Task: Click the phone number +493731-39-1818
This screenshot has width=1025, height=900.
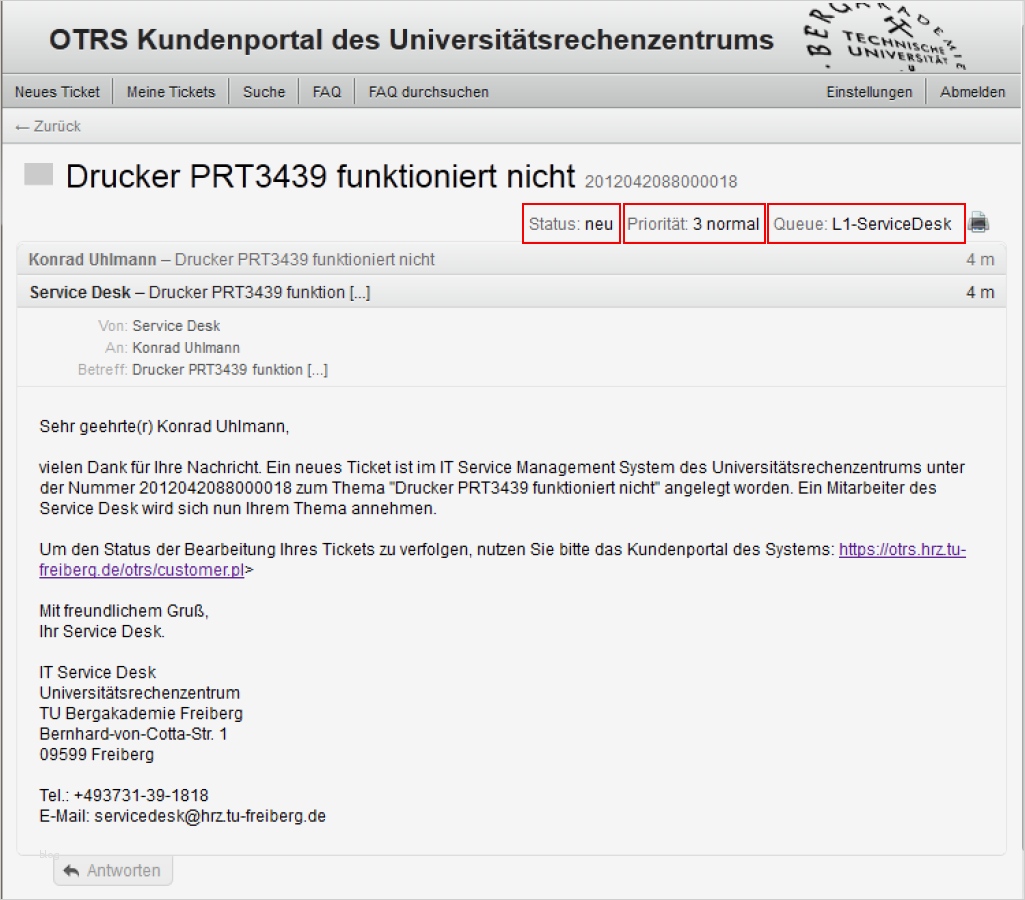Action: tap(141, 795)
